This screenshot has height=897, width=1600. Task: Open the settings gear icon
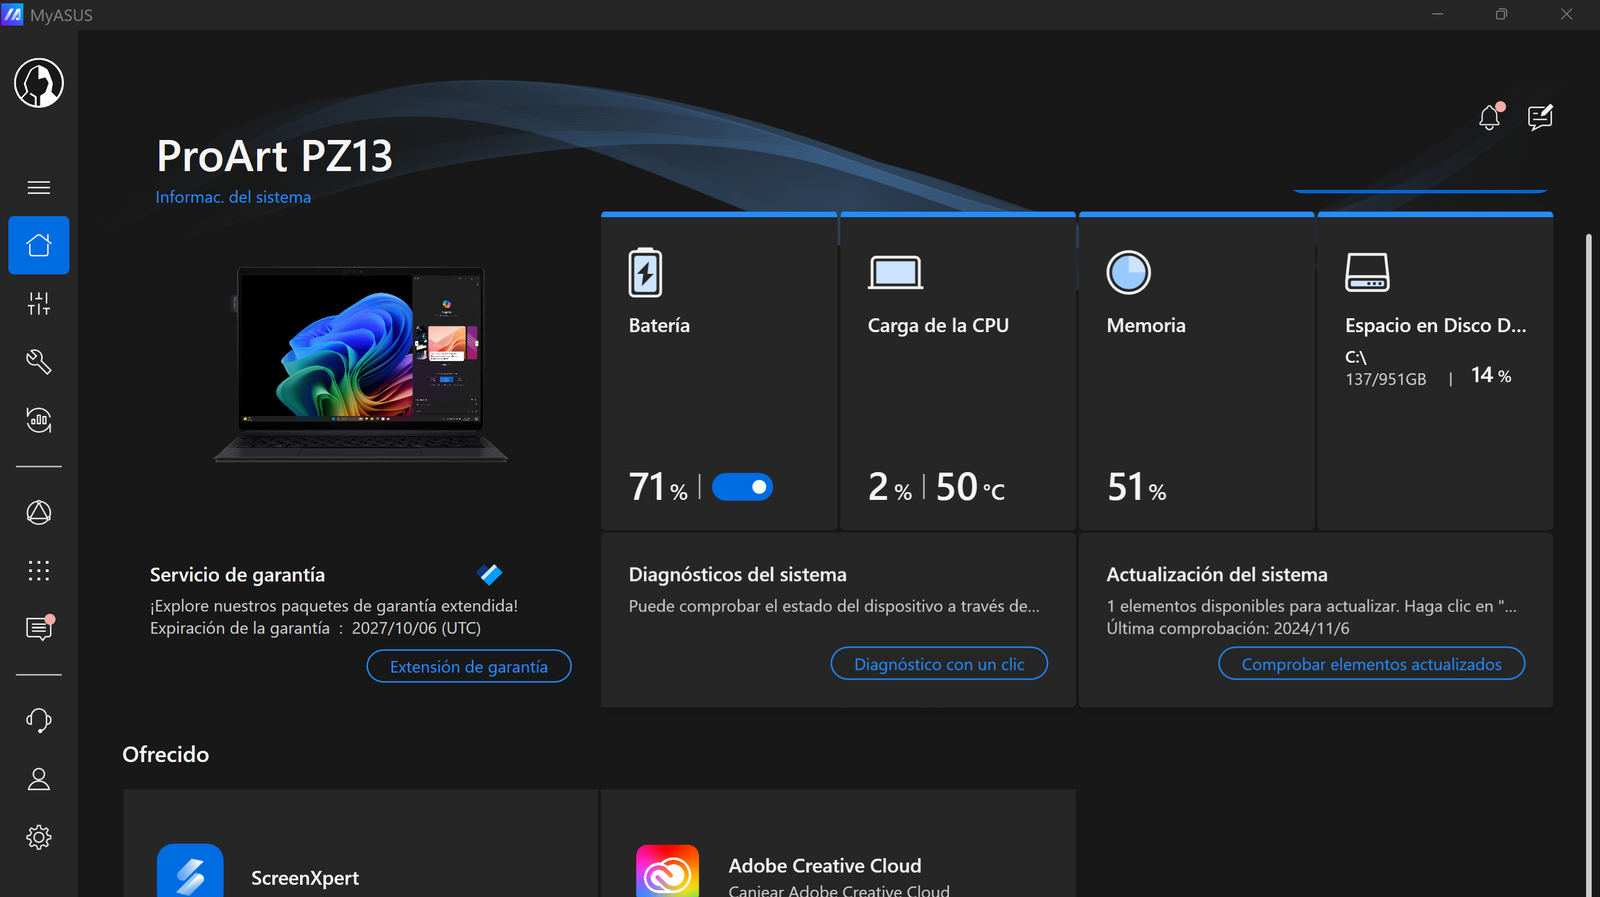click(x=39, y=837)
